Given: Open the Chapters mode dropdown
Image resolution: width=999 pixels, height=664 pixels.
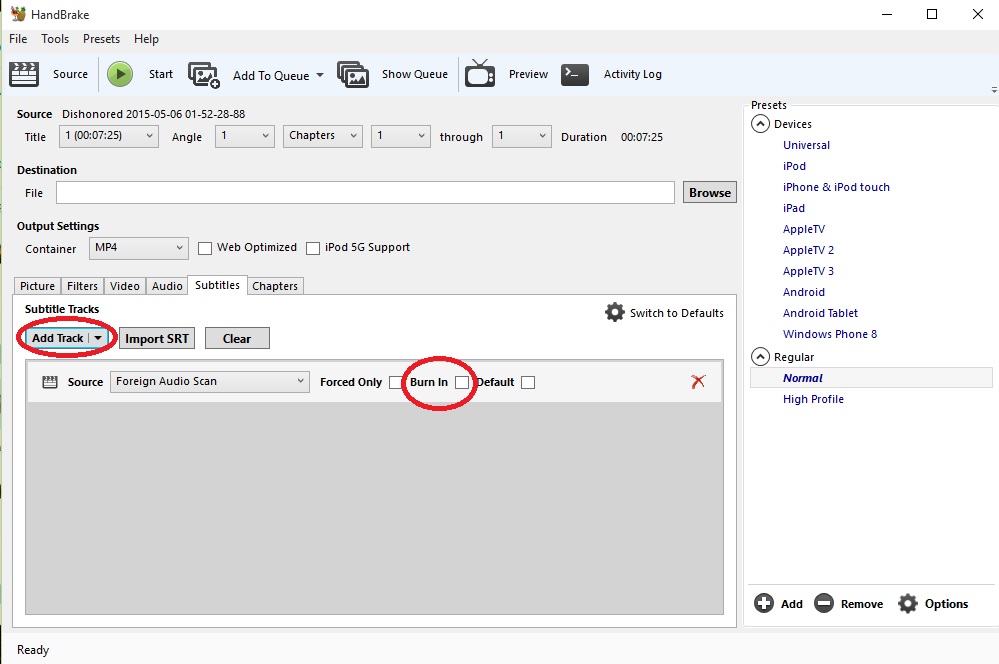Looking at the screenshot, I should pyautogui.click(x=323, y=136).
